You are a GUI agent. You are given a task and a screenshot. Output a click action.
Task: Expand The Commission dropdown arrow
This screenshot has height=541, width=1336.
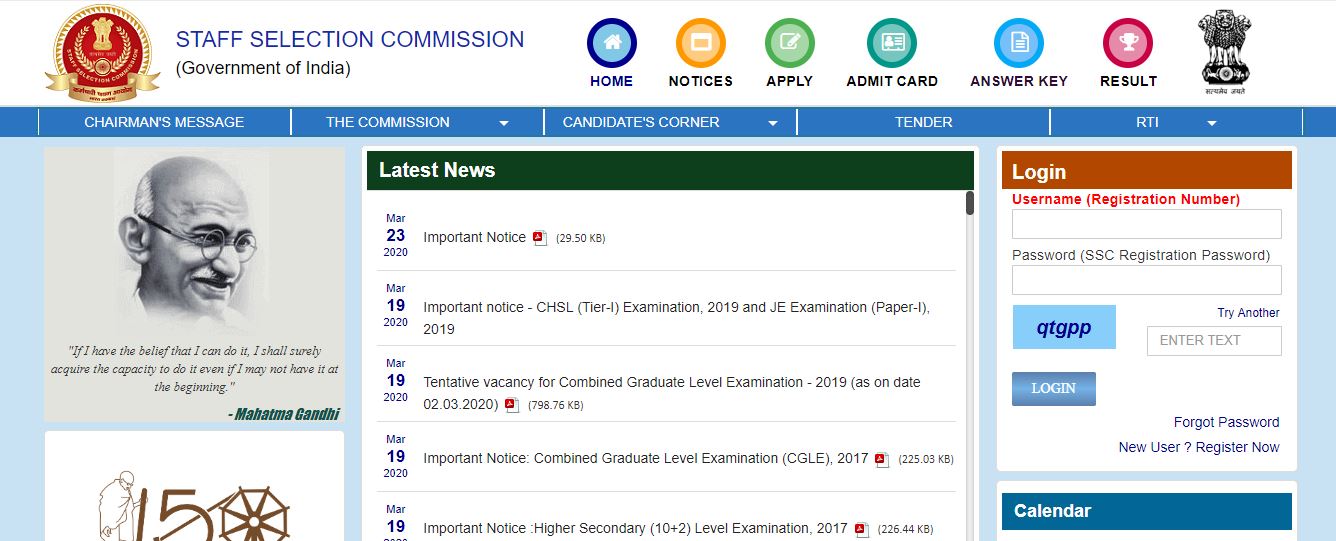[x=504, y=123]
